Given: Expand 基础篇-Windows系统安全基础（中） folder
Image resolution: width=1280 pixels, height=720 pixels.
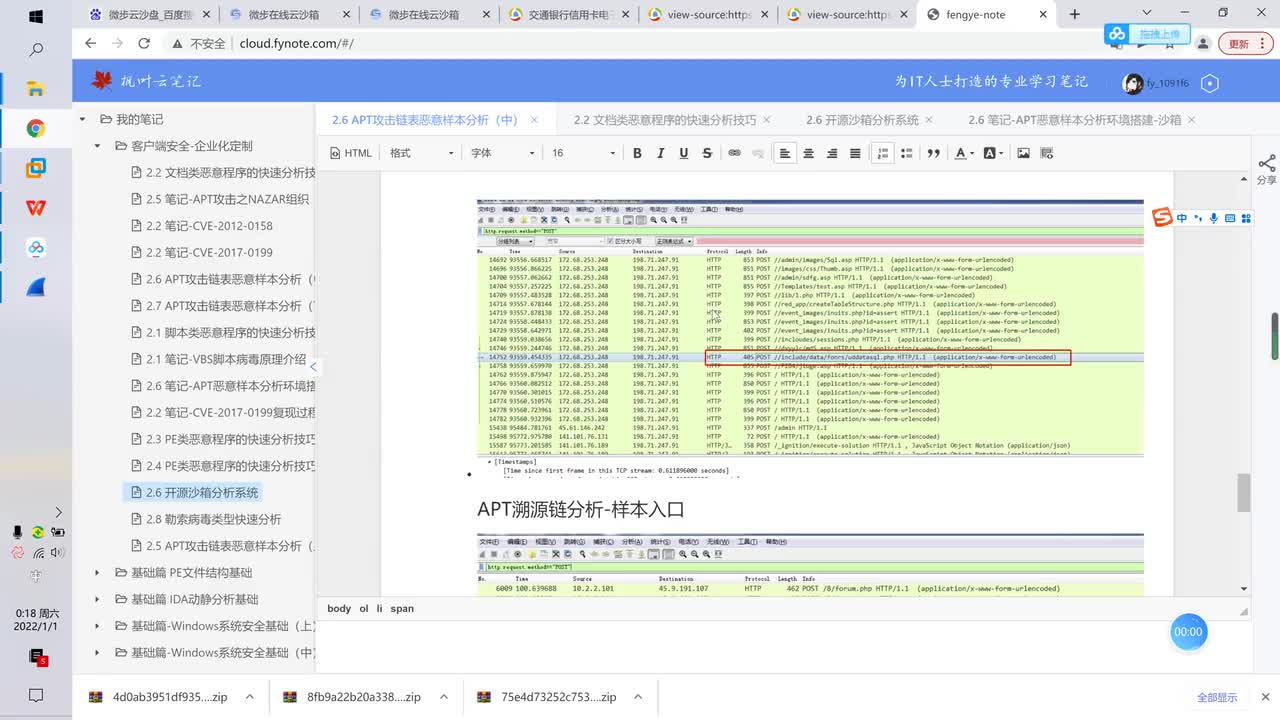Looking at the screenshot, I should (x=97, y=653).
